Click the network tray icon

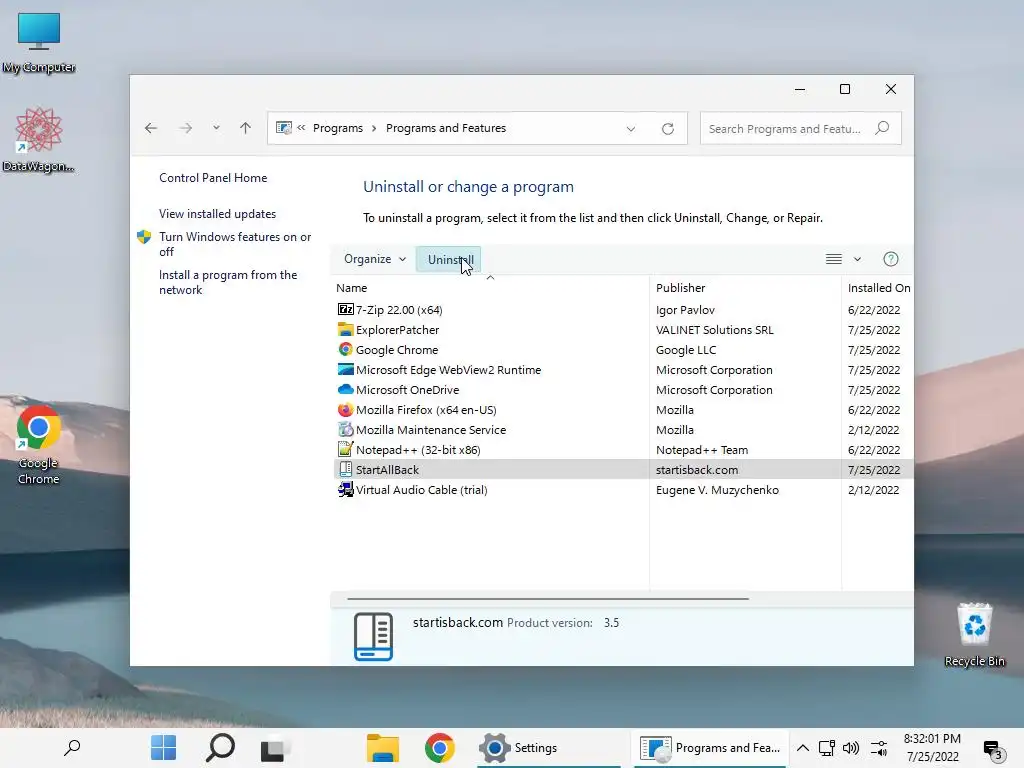(x=827, y=748)
